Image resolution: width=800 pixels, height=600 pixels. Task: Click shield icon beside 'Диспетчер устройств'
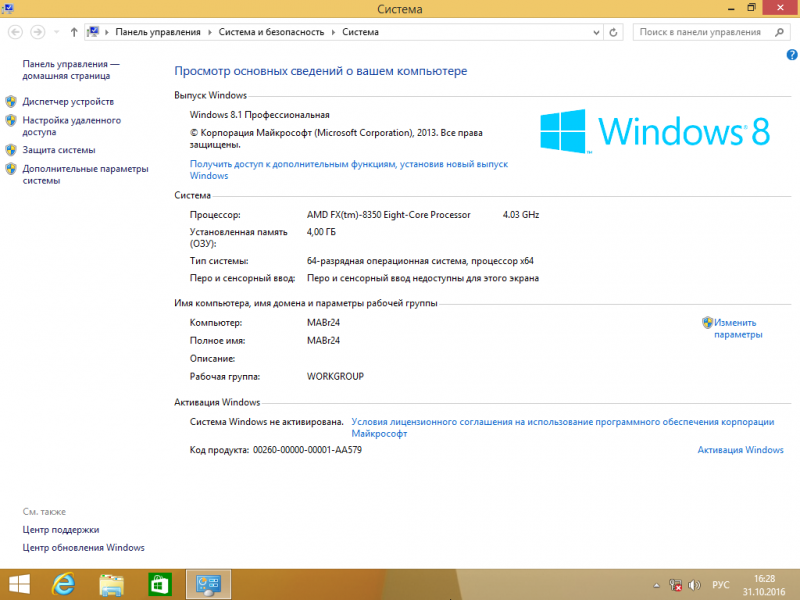coord(11,102)
